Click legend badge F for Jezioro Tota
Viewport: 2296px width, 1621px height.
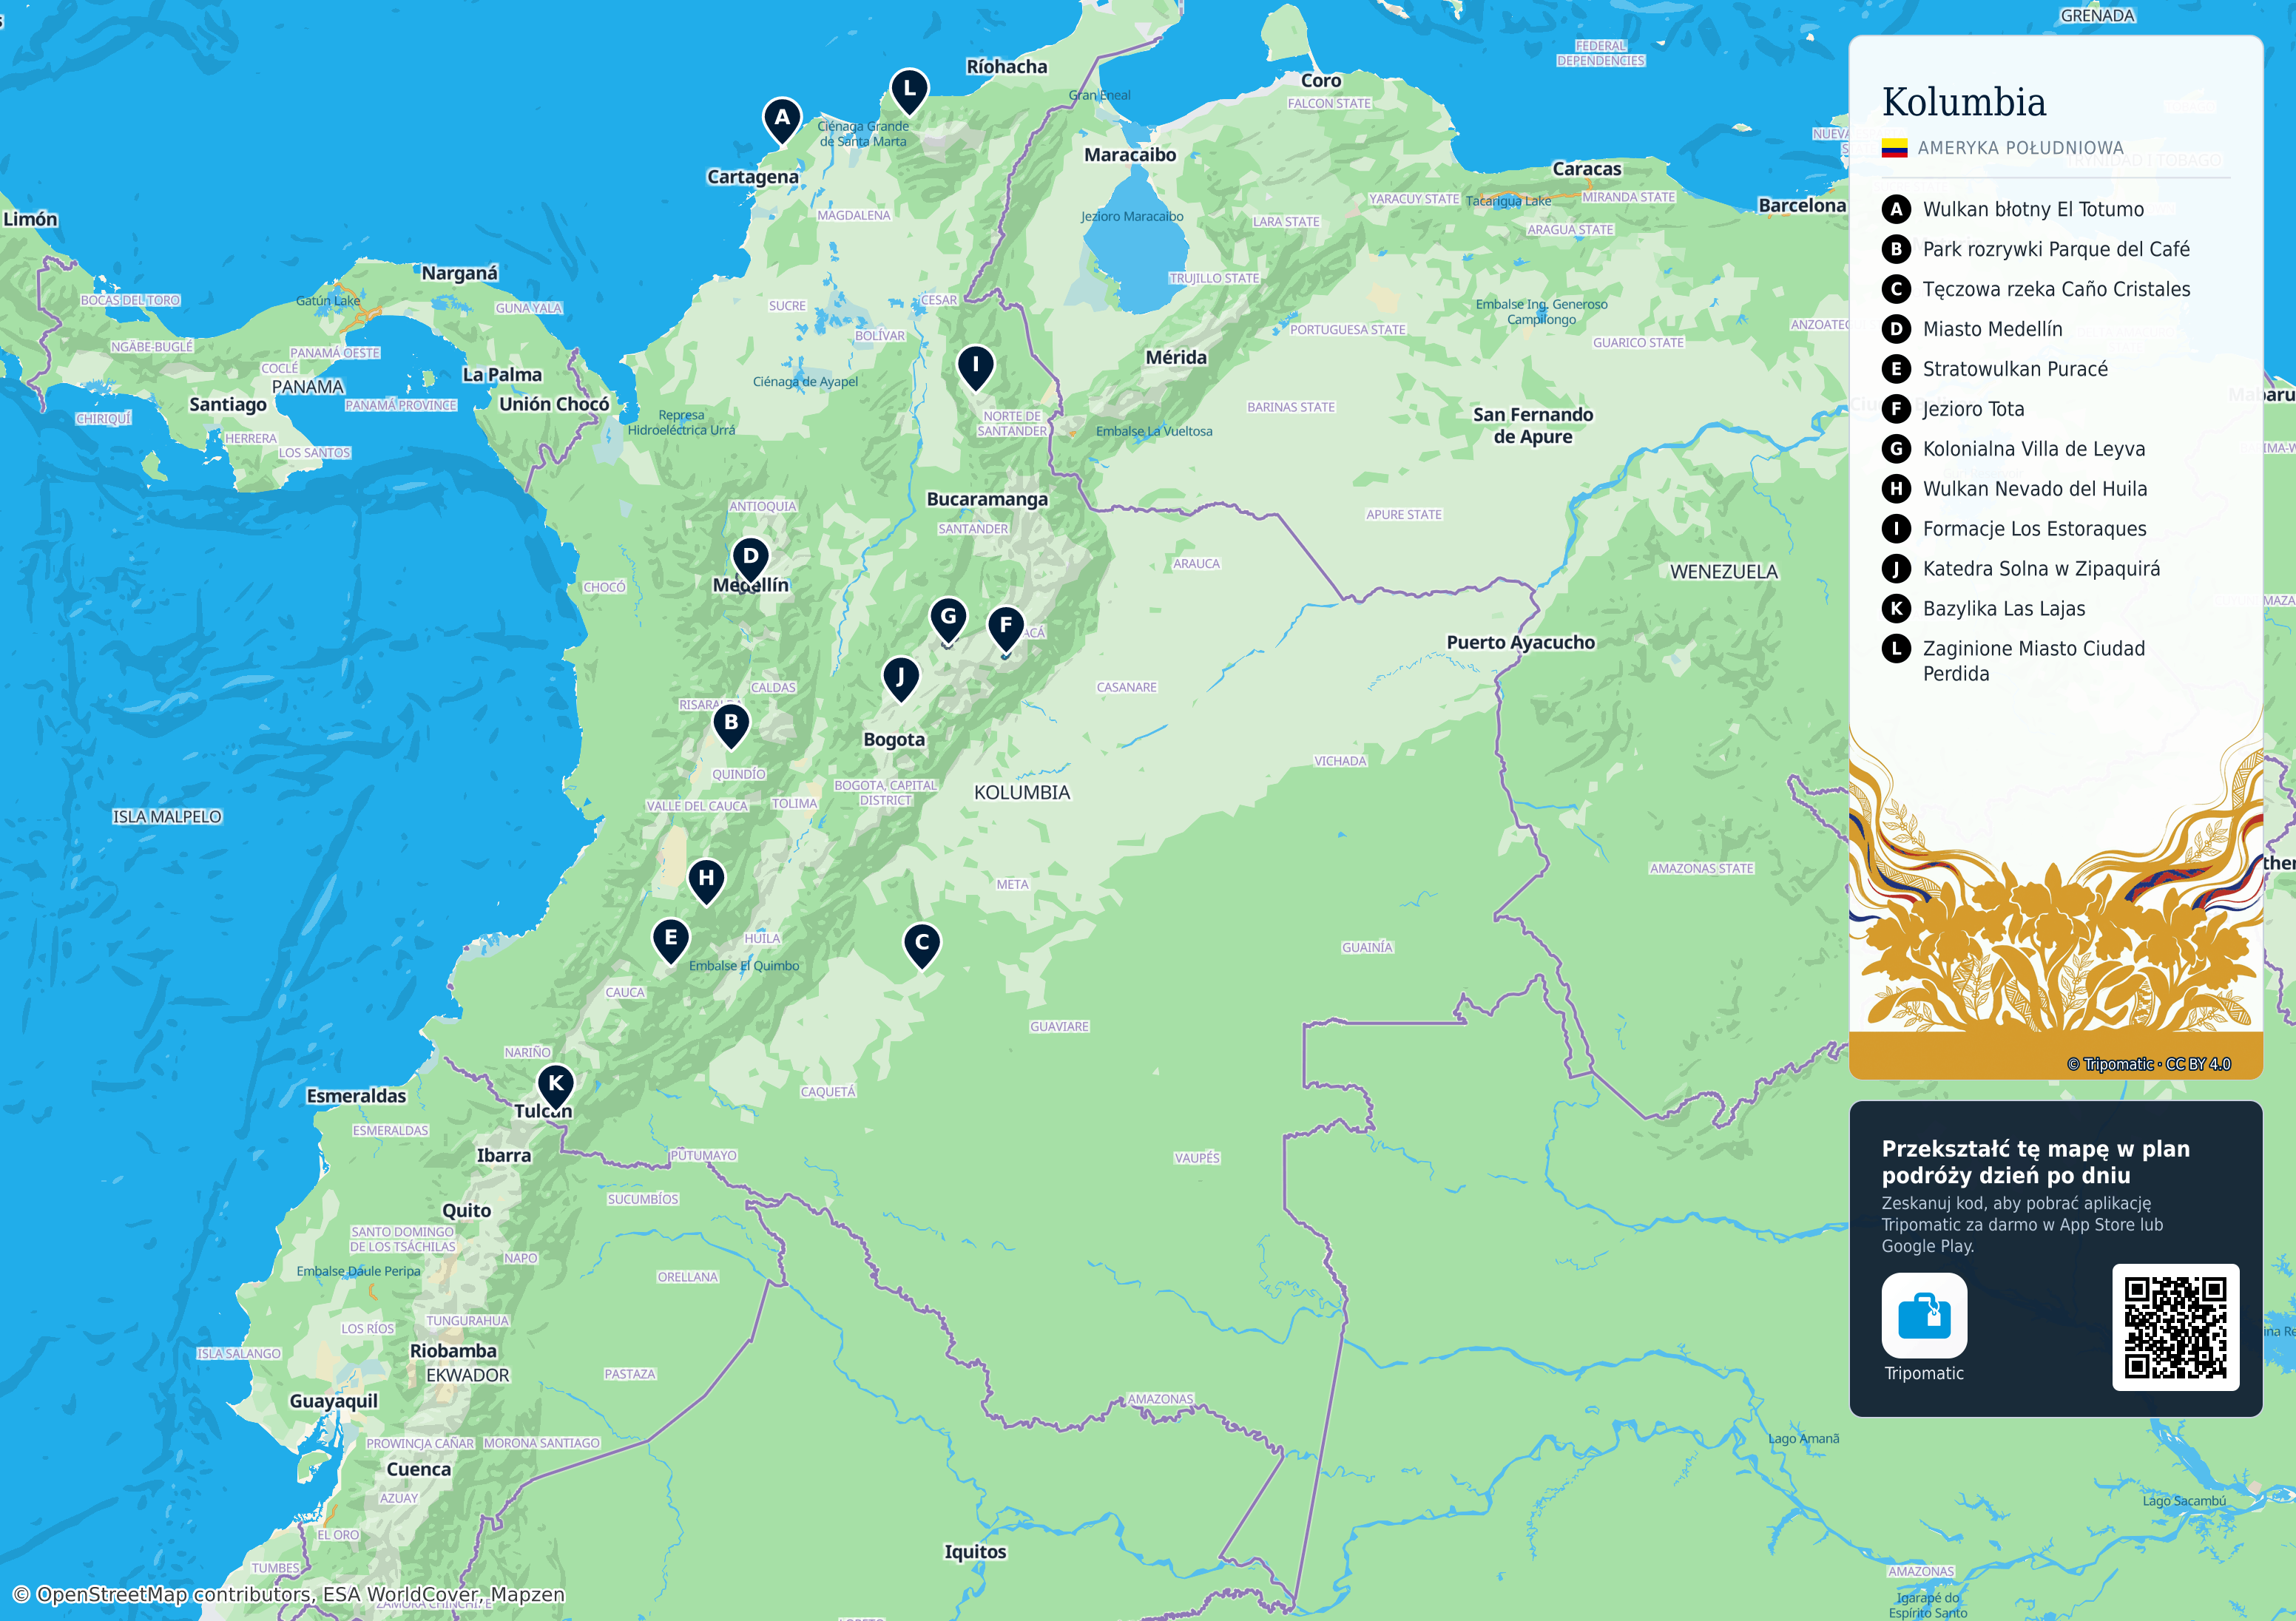[x=1896, y=409]
